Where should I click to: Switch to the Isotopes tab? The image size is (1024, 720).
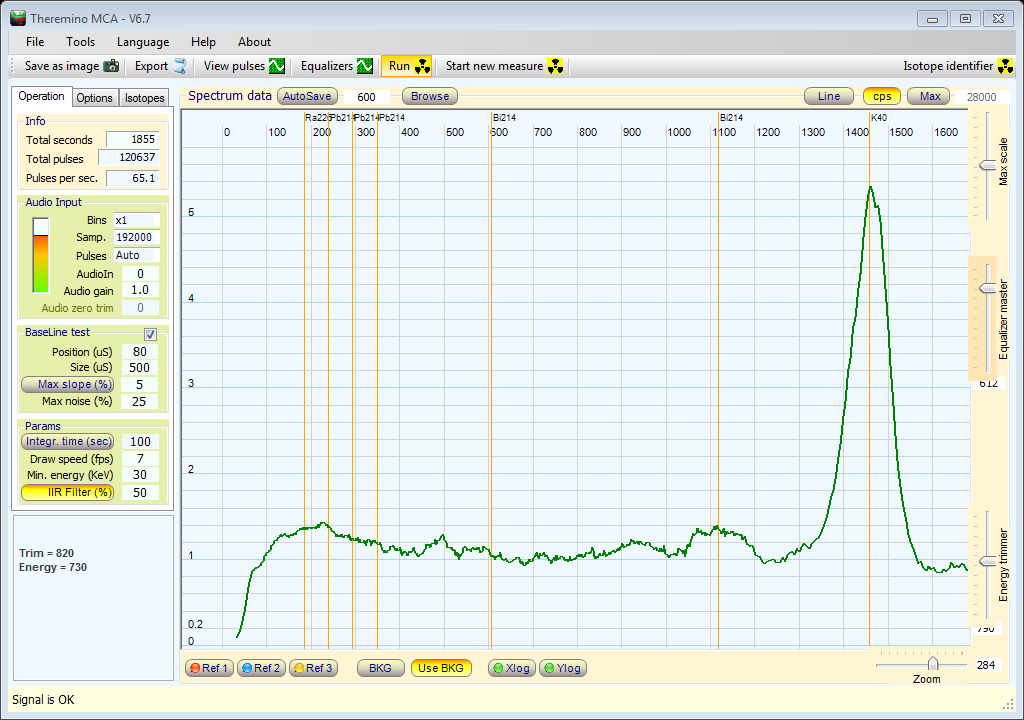145,98
